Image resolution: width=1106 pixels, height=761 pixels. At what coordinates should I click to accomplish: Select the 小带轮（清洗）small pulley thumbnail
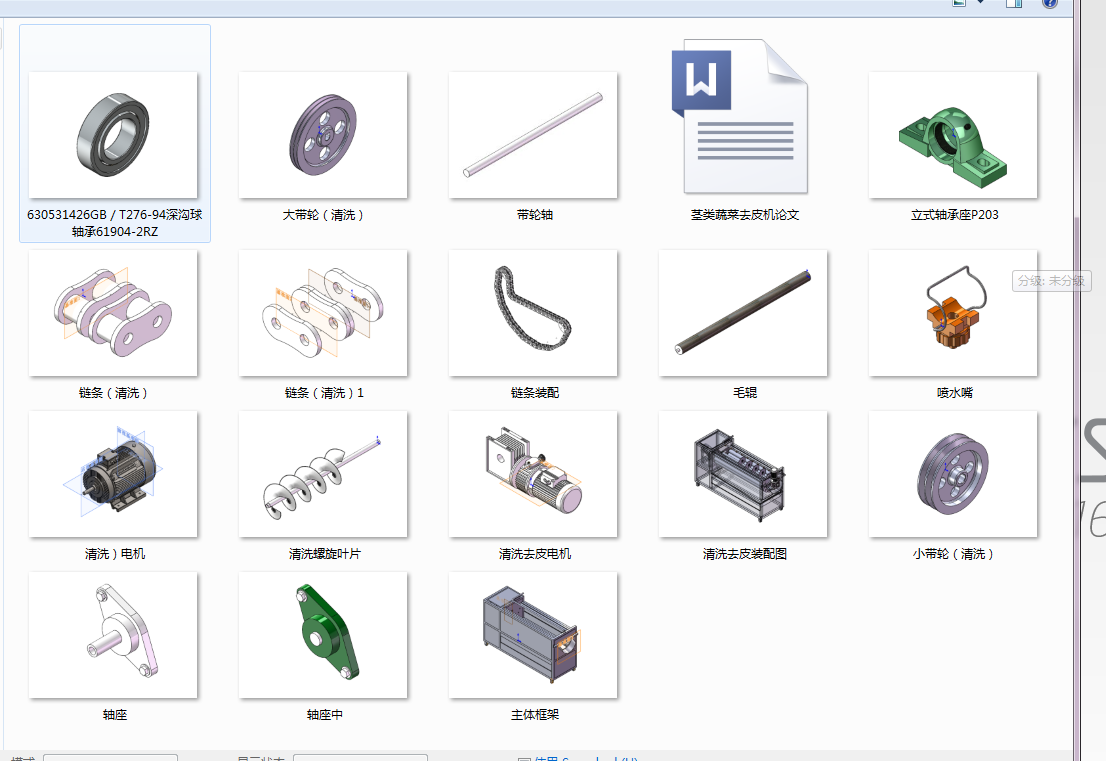tap(953, 474)
